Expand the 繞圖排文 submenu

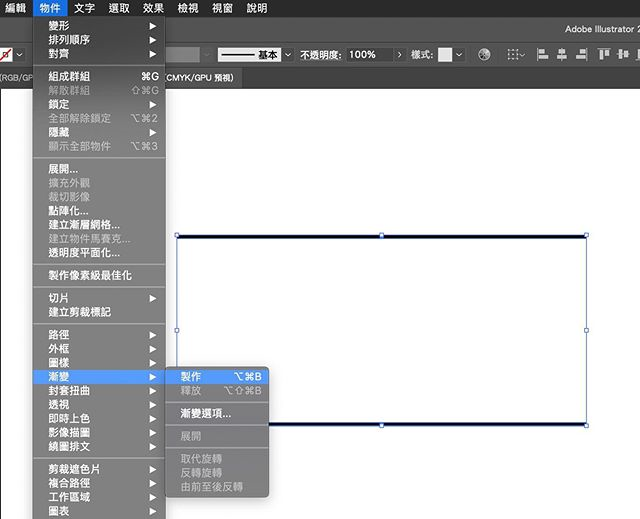(99, 446)
